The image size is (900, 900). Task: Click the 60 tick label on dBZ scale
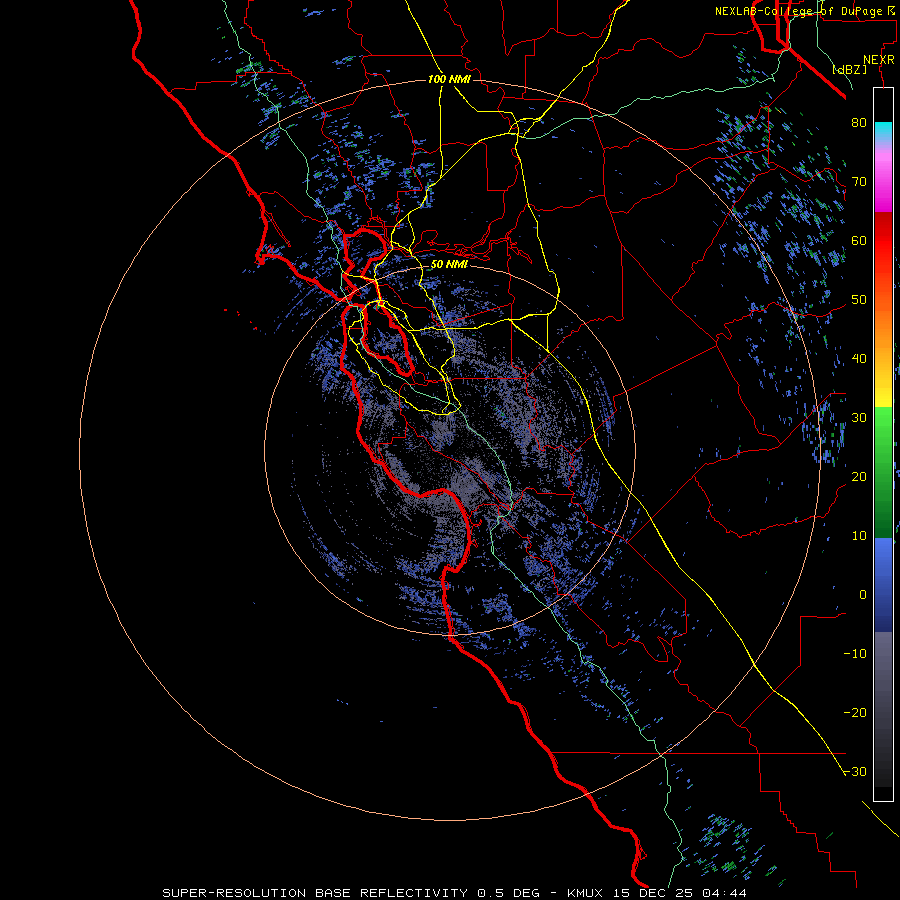[859, 240]
